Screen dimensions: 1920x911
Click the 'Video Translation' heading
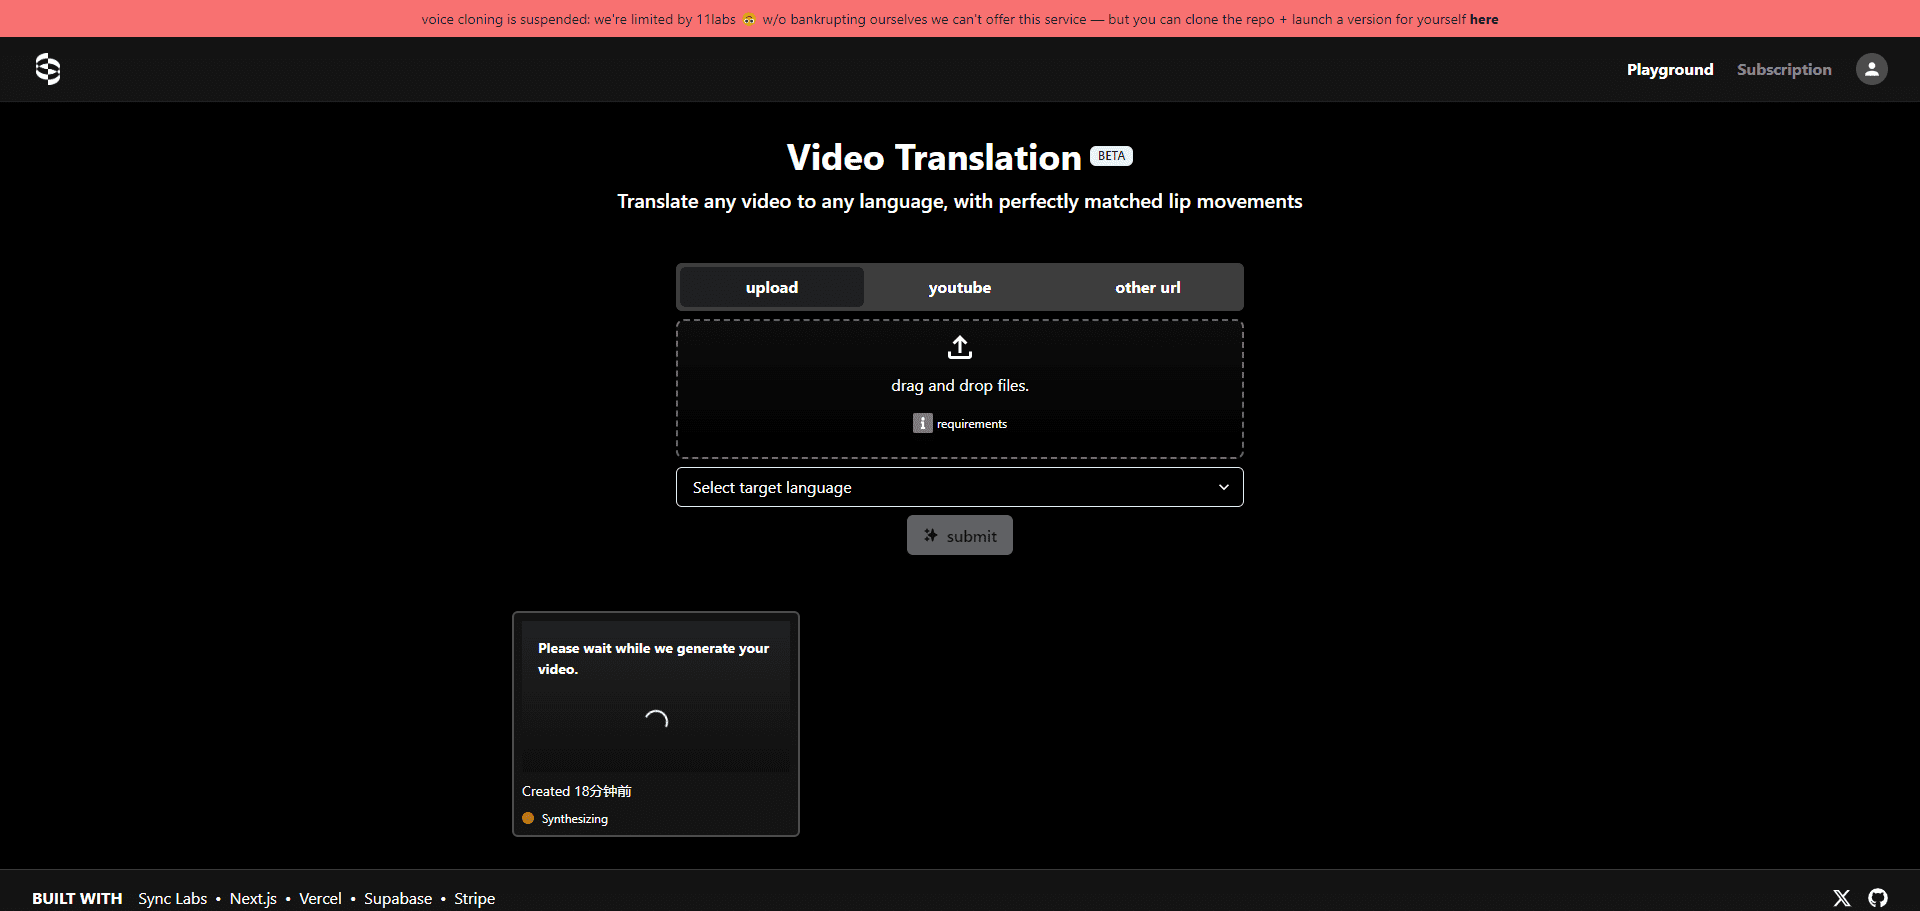934,157
